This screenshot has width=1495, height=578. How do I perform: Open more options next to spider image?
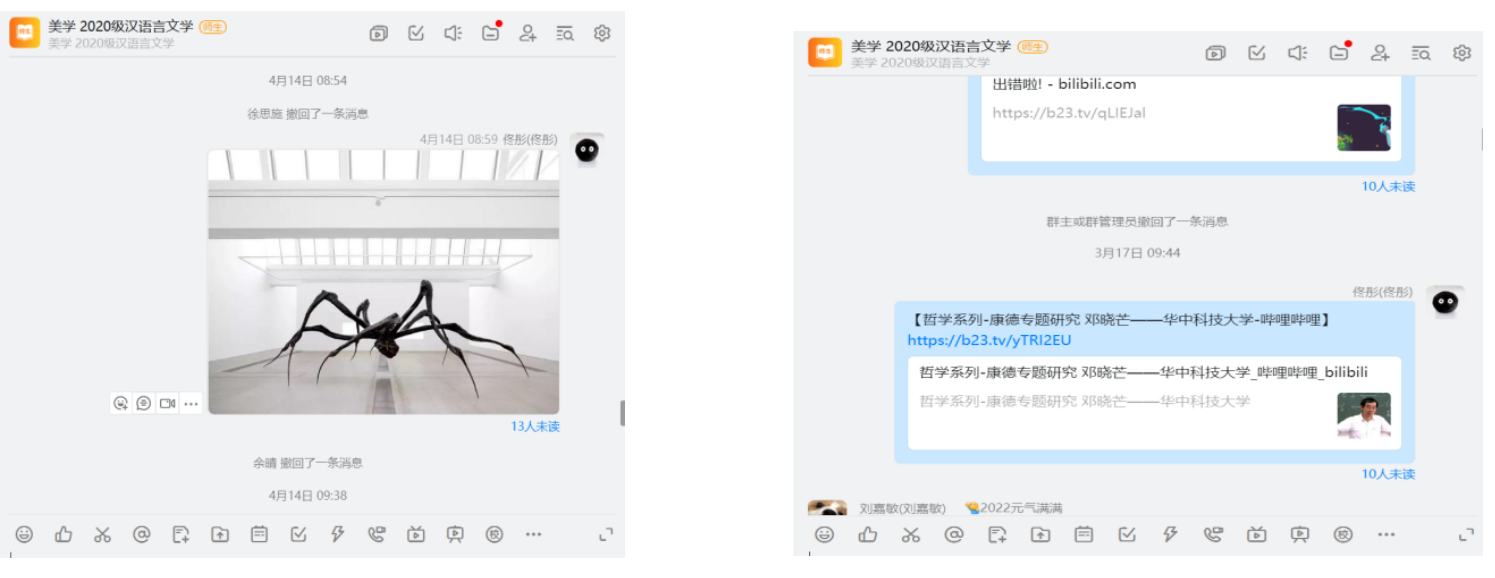pos(190,403)
